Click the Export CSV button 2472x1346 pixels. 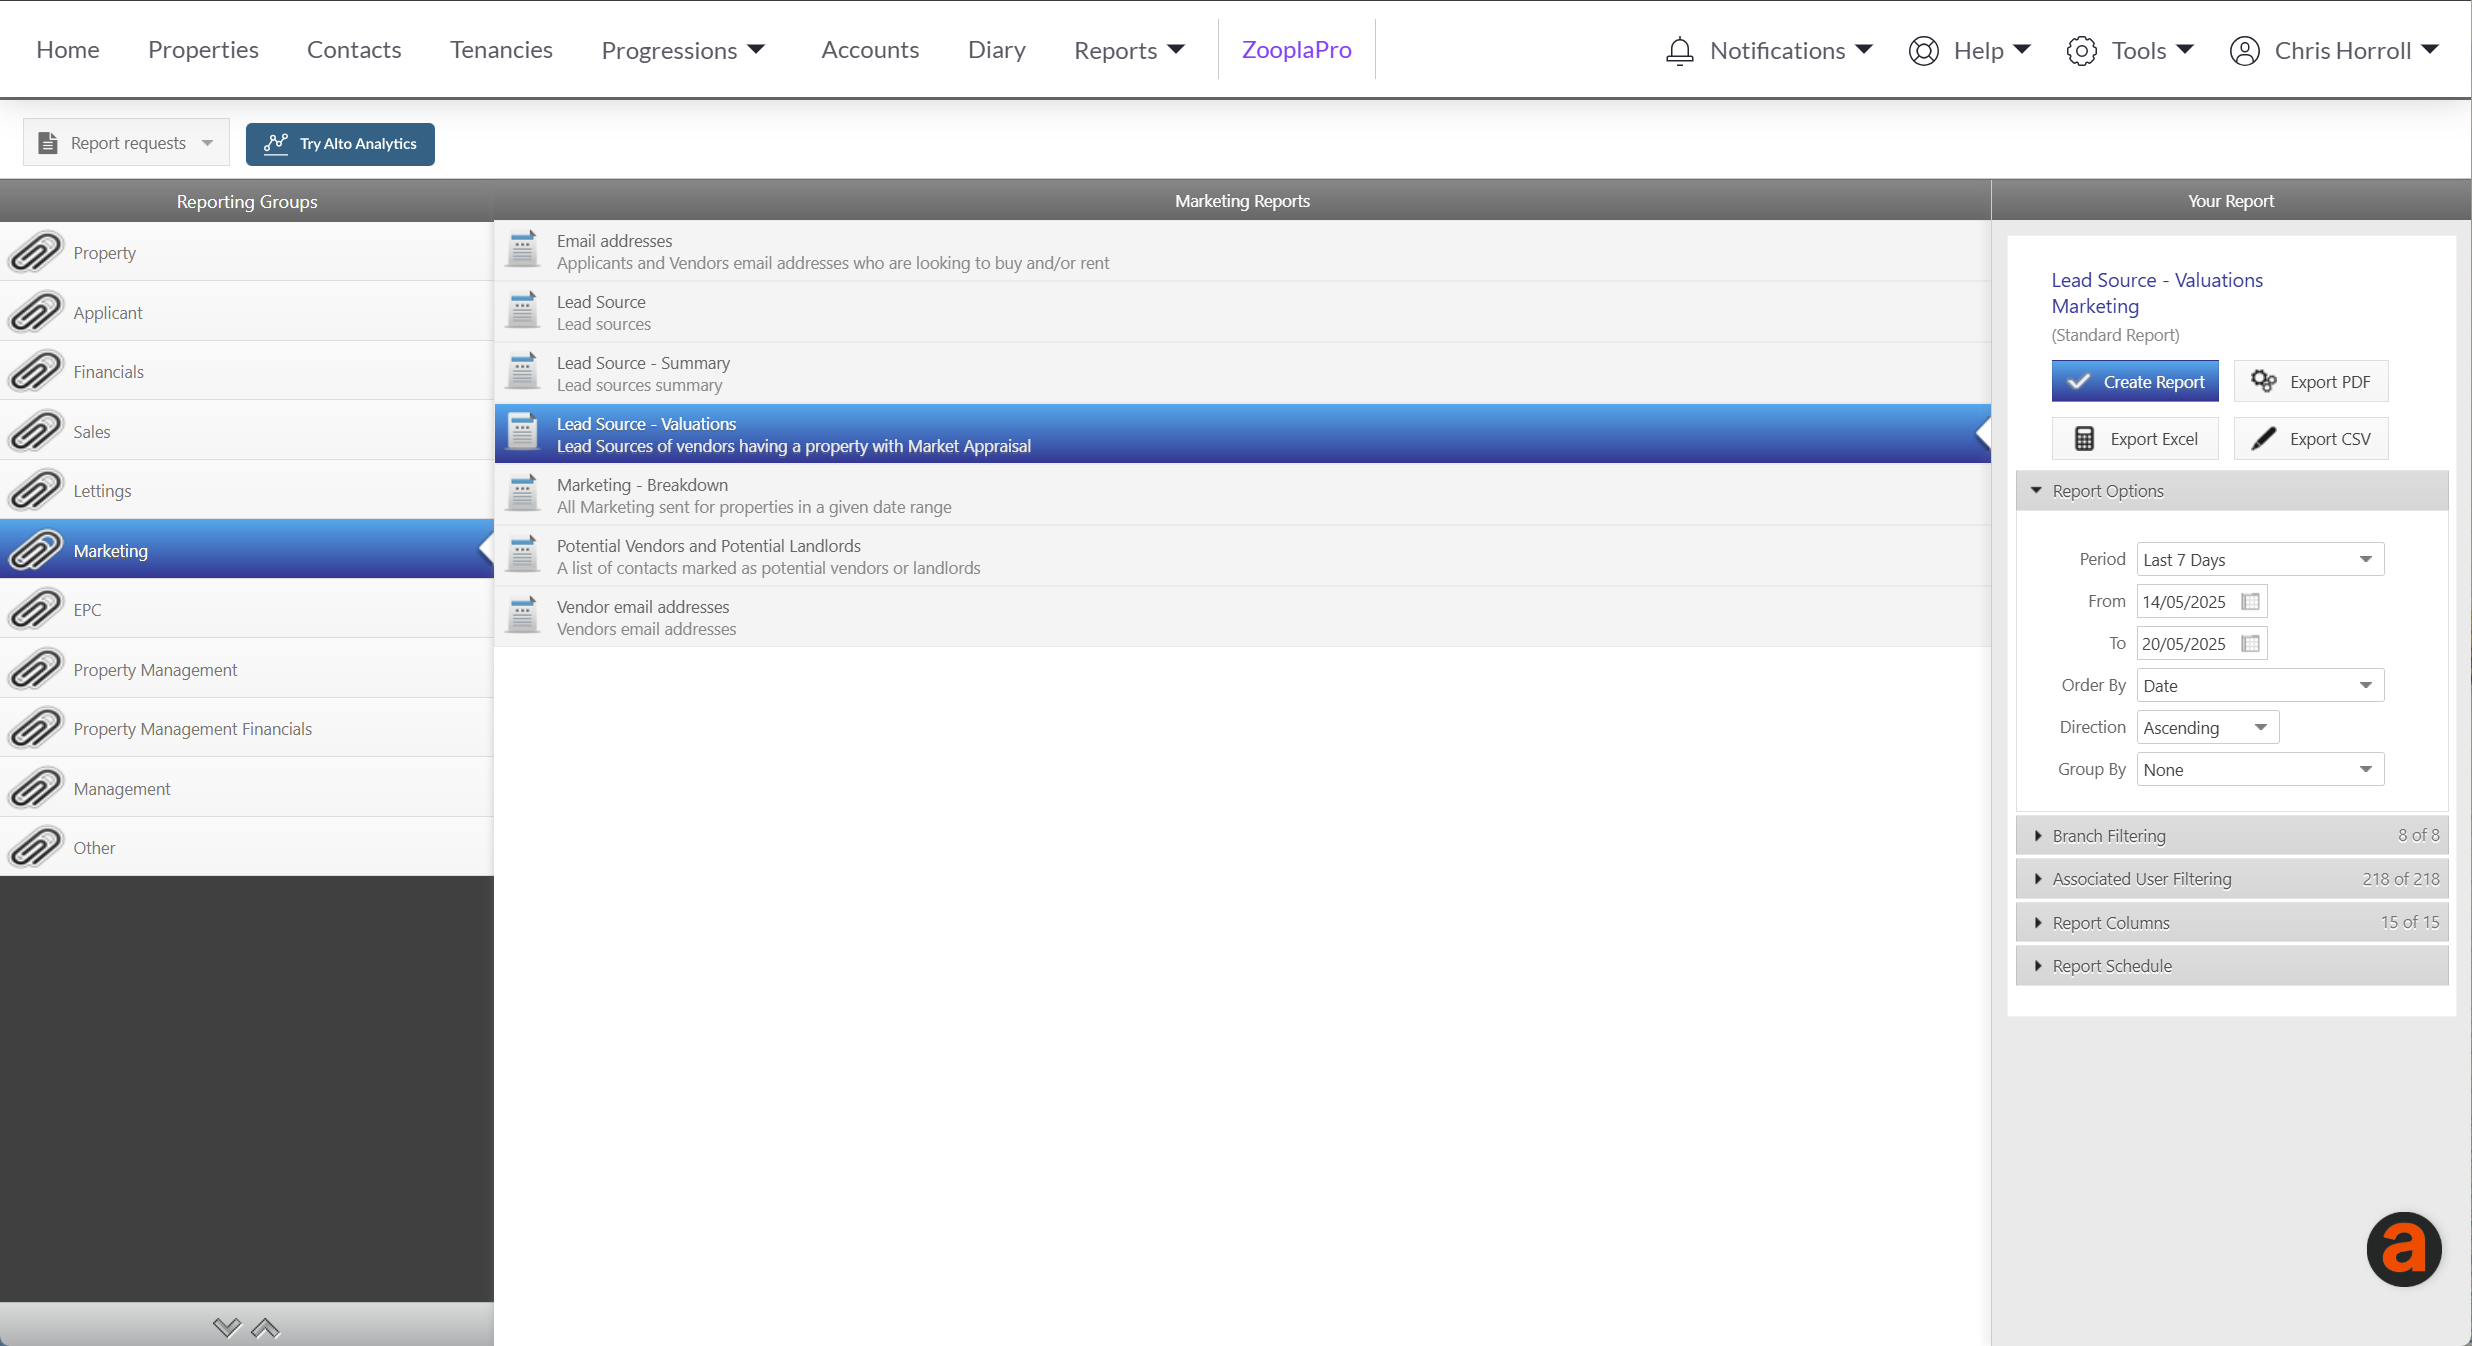coord(2311,438)
